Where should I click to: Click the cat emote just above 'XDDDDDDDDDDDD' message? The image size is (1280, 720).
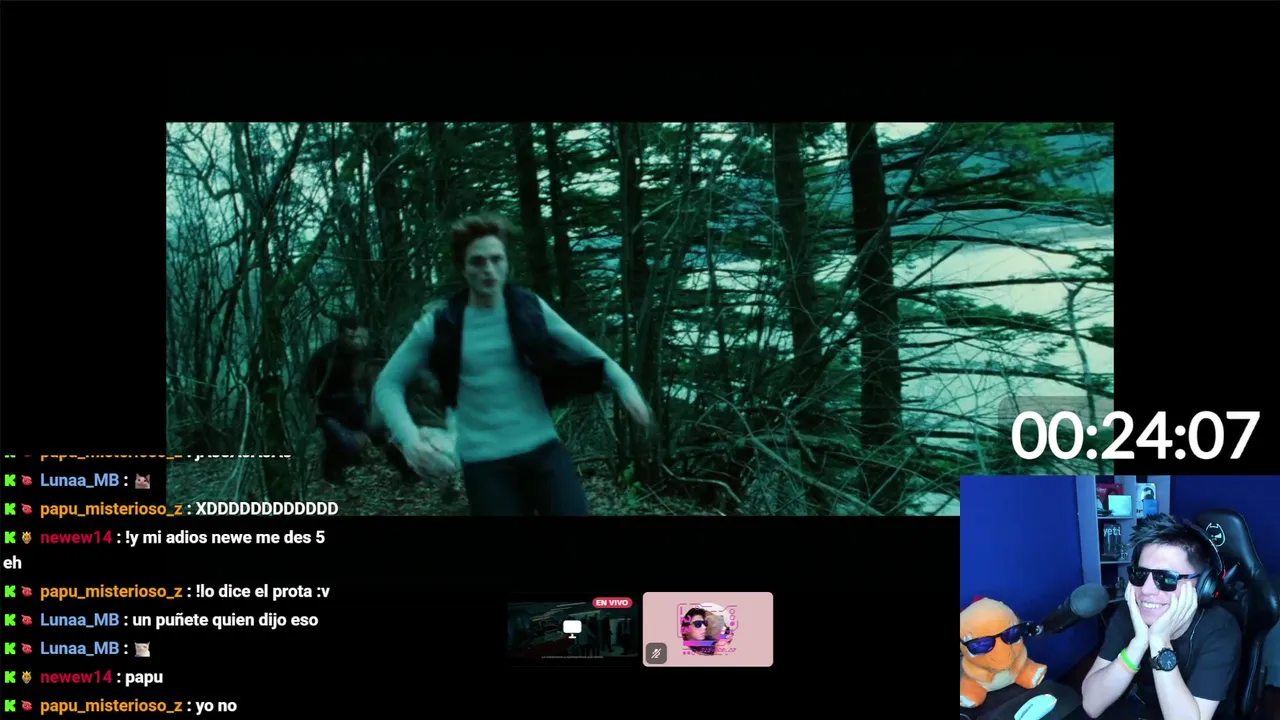click(142, 481)
